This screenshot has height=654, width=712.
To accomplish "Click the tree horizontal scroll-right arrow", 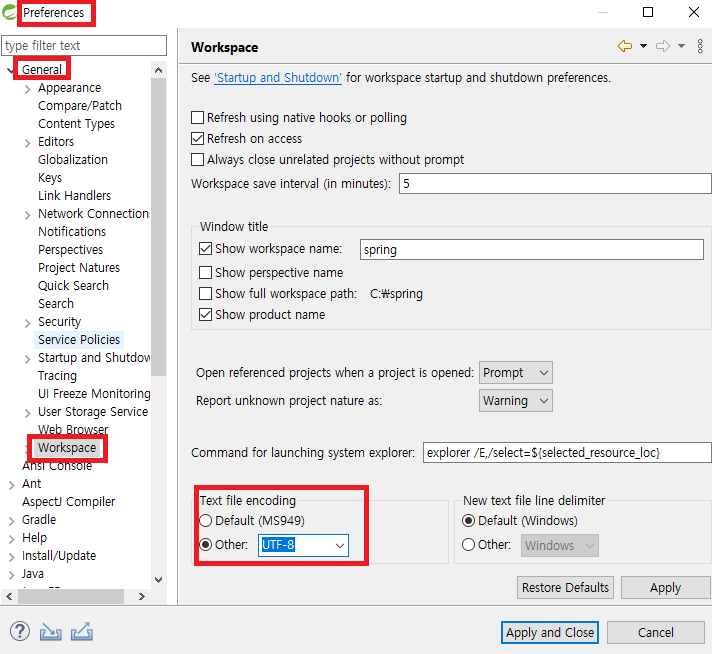I will [142, 596].
